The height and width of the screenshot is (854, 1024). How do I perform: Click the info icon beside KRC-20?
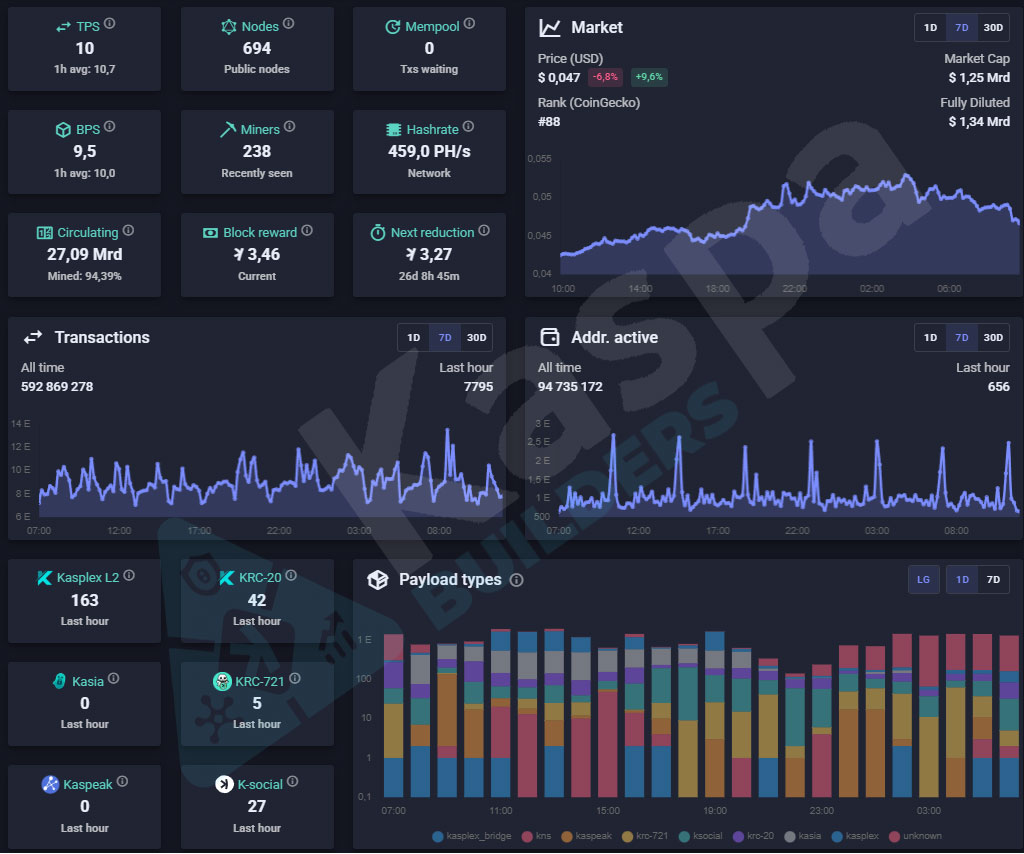291,575
